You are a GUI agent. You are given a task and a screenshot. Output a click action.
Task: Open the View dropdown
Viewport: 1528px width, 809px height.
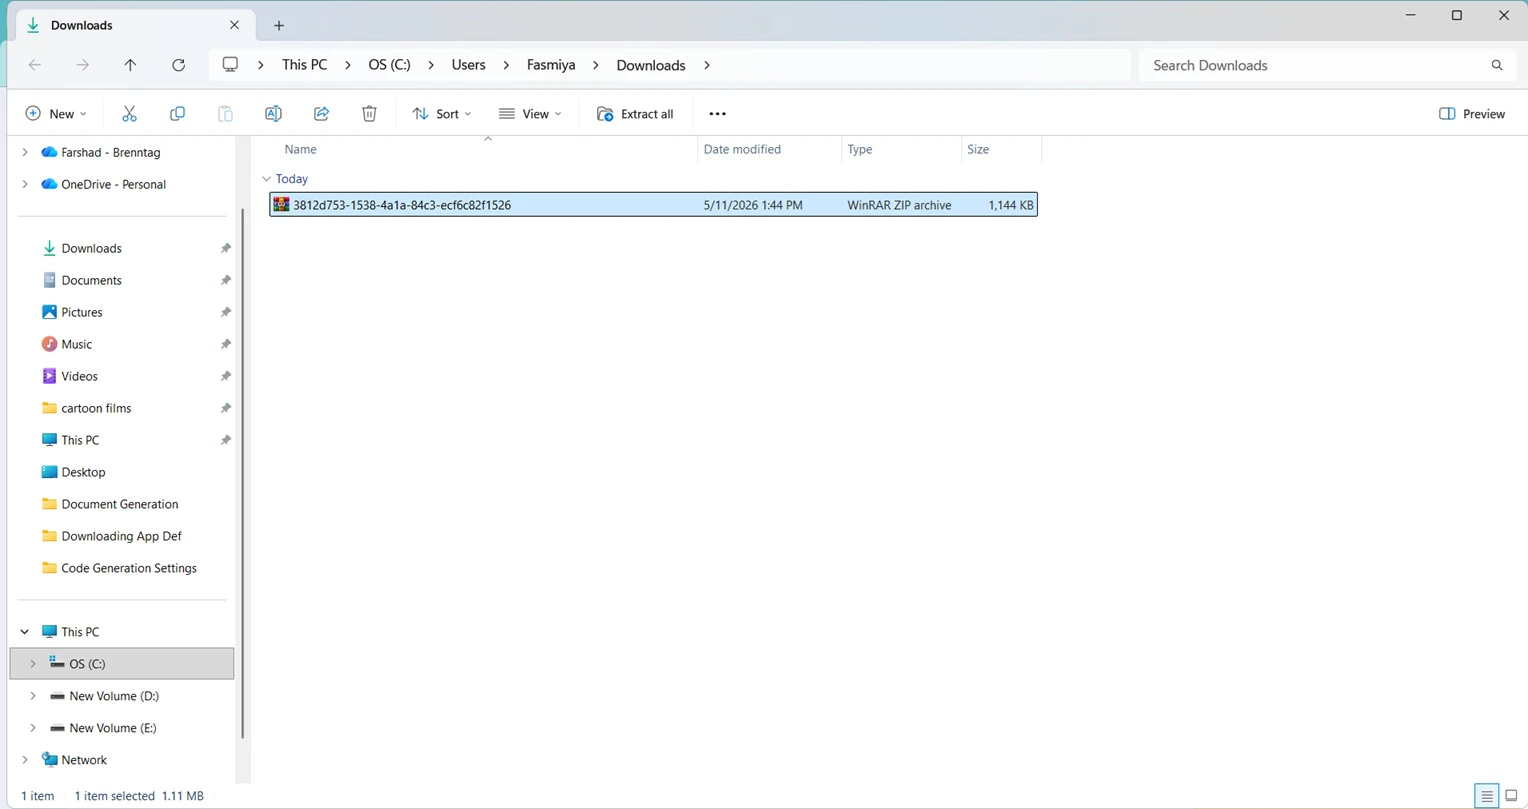click(x=530, y=114)
